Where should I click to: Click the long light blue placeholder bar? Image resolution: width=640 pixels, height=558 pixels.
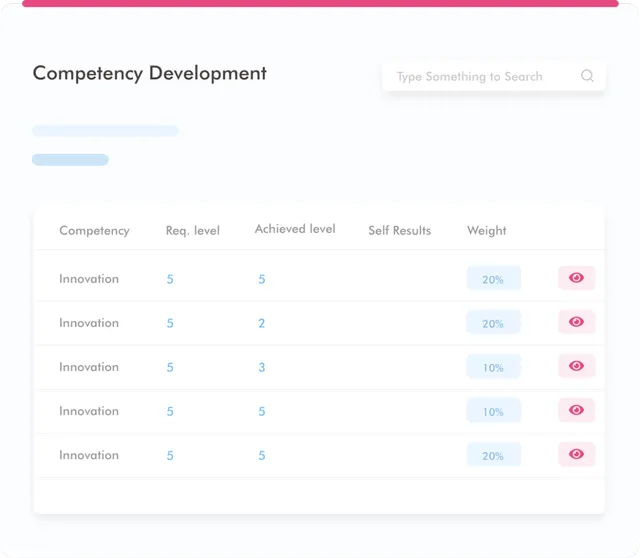tap(105, 131)
